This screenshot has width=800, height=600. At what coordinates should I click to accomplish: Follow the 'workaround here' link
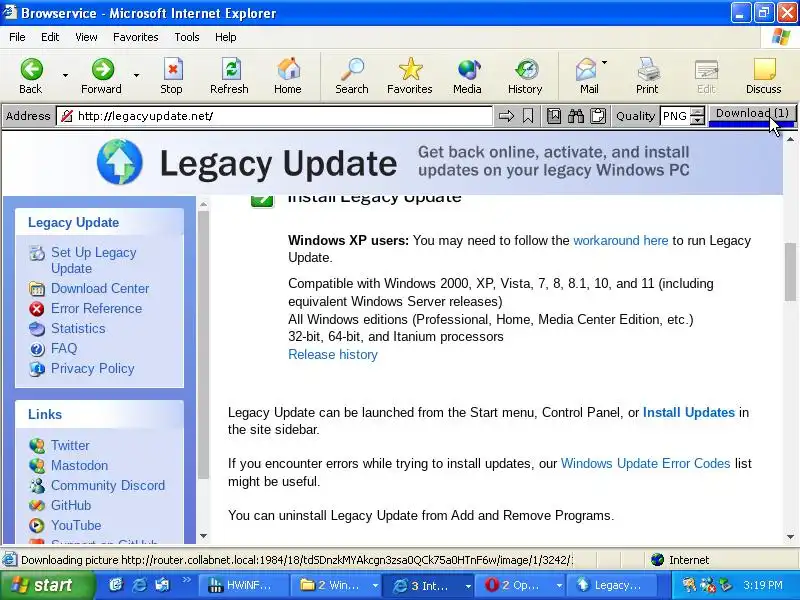(620, 240)
